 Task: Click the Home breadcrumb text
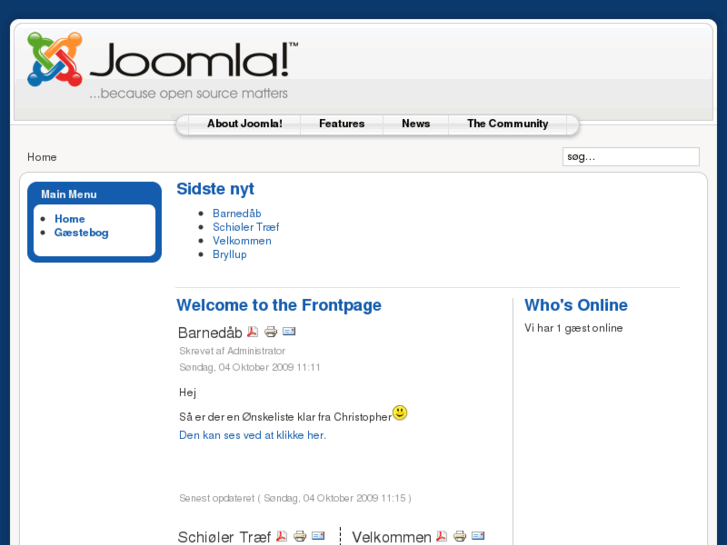click(42, 157)
